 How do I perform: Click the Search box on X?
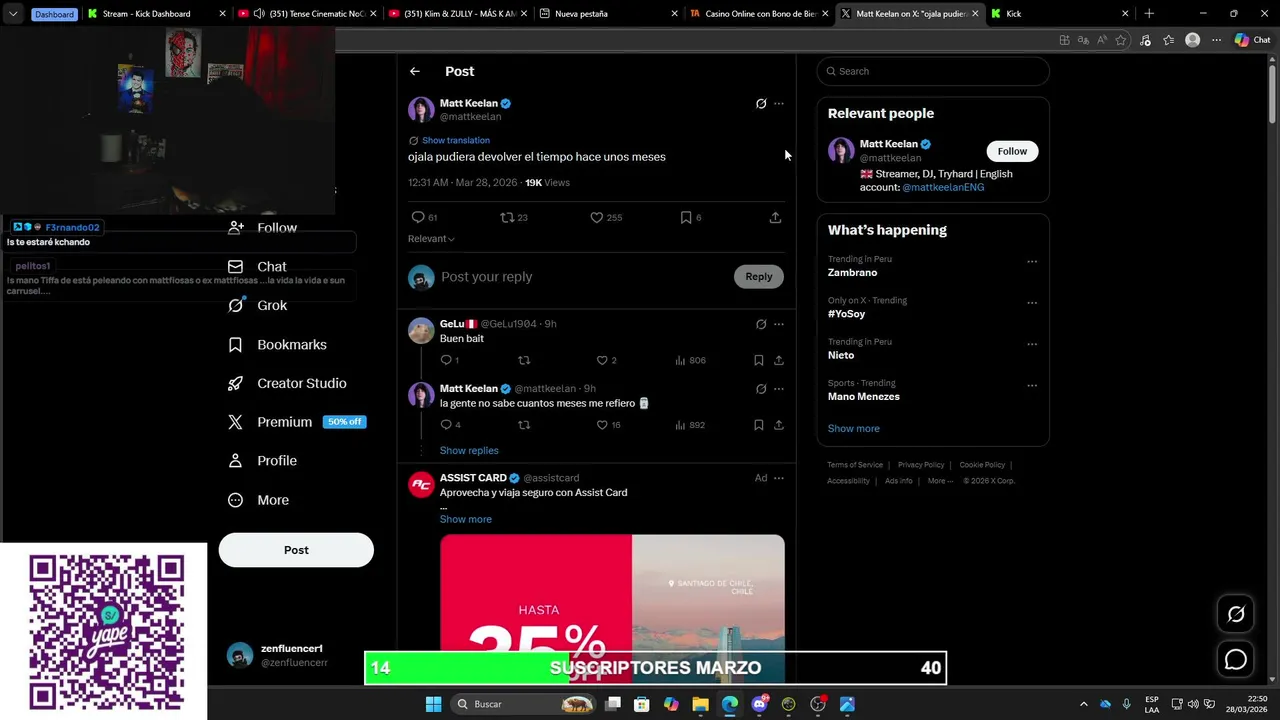tap(933, 71)
